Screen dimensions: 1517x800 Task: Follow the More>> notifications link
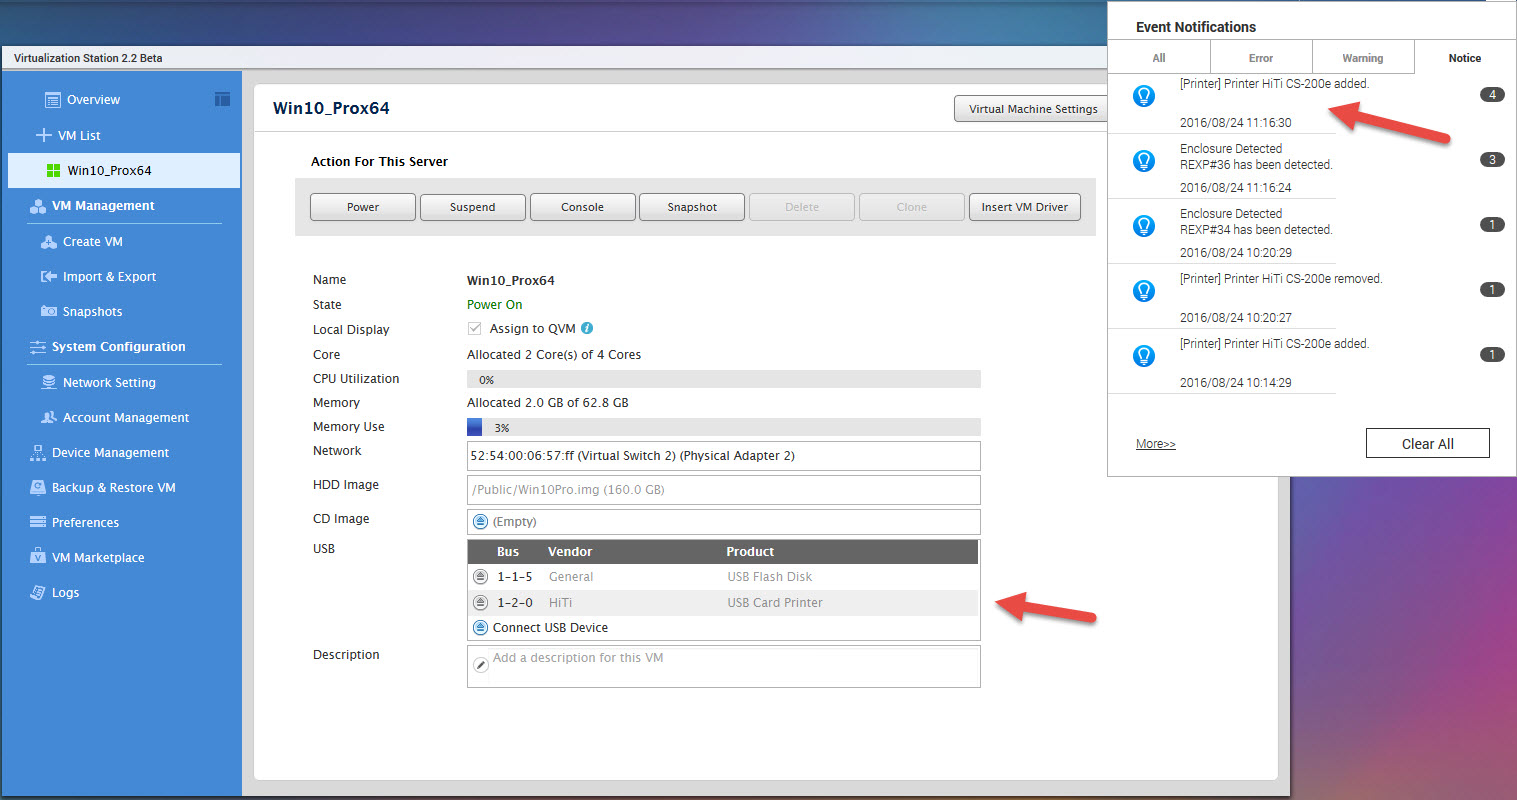coord(1155,444)
